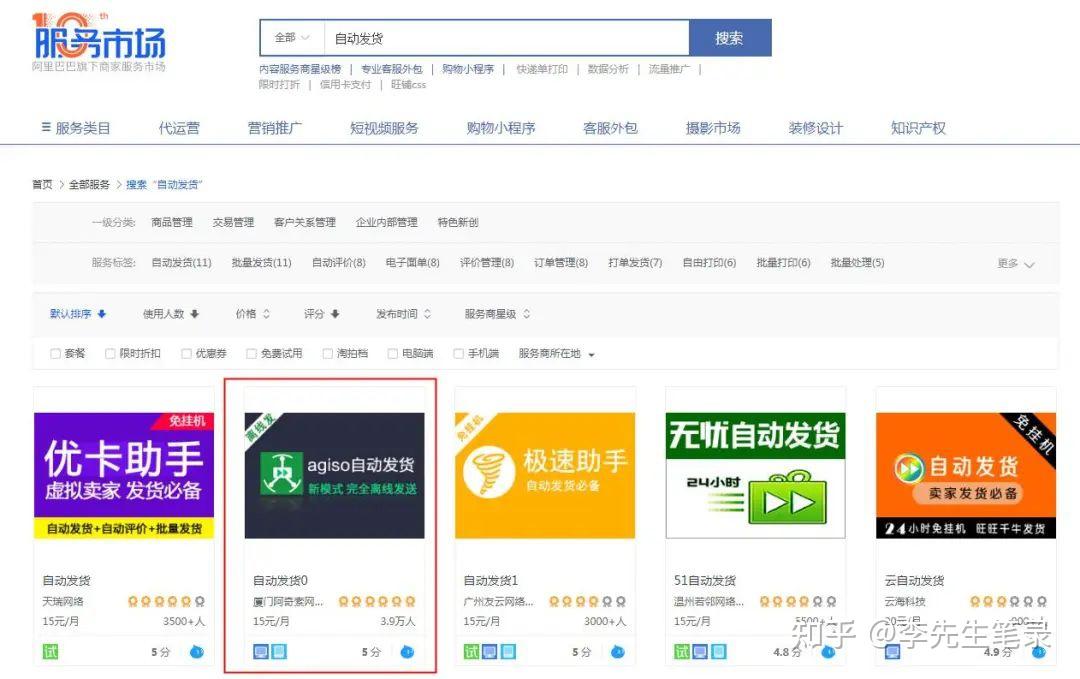Screen dimensions: 1080x679
Task: Sort by 默认排序
Action: click(77, 314)
